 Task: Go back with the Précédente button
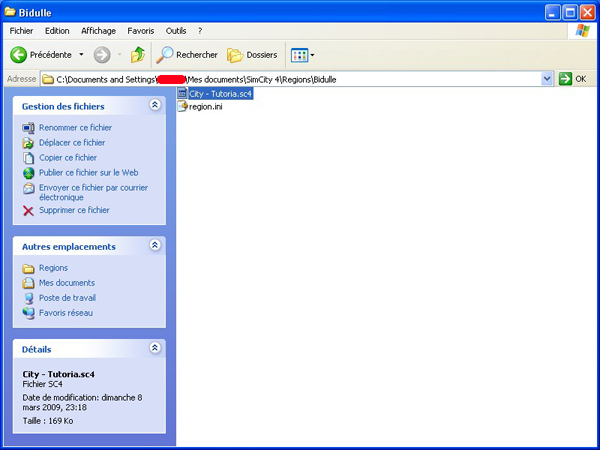[x=41, y=55]
